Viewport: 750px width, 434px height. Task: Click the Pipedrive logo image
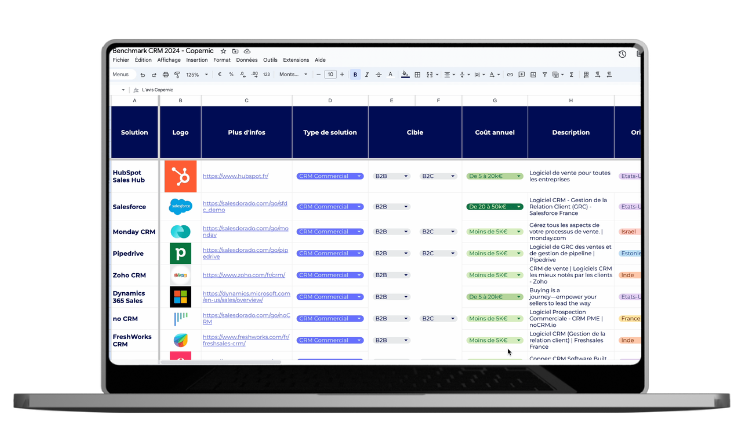[x=180, y=253]
